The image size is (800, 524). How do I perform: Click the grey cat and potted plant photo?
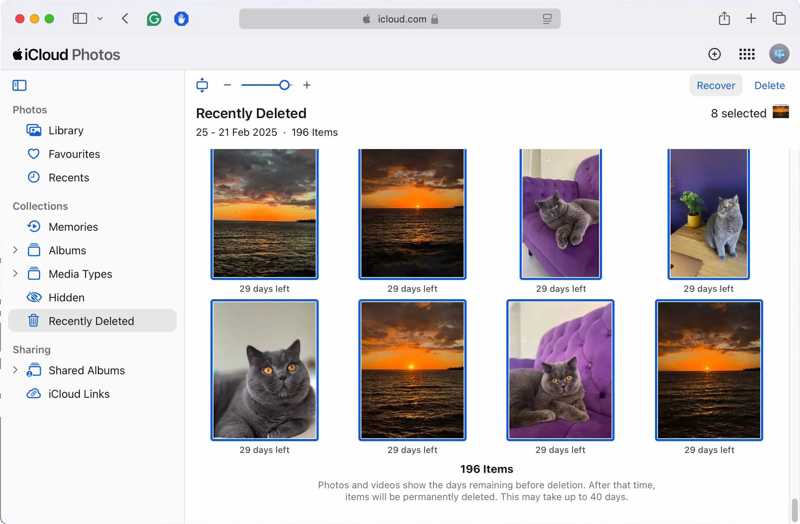point(709,214)
